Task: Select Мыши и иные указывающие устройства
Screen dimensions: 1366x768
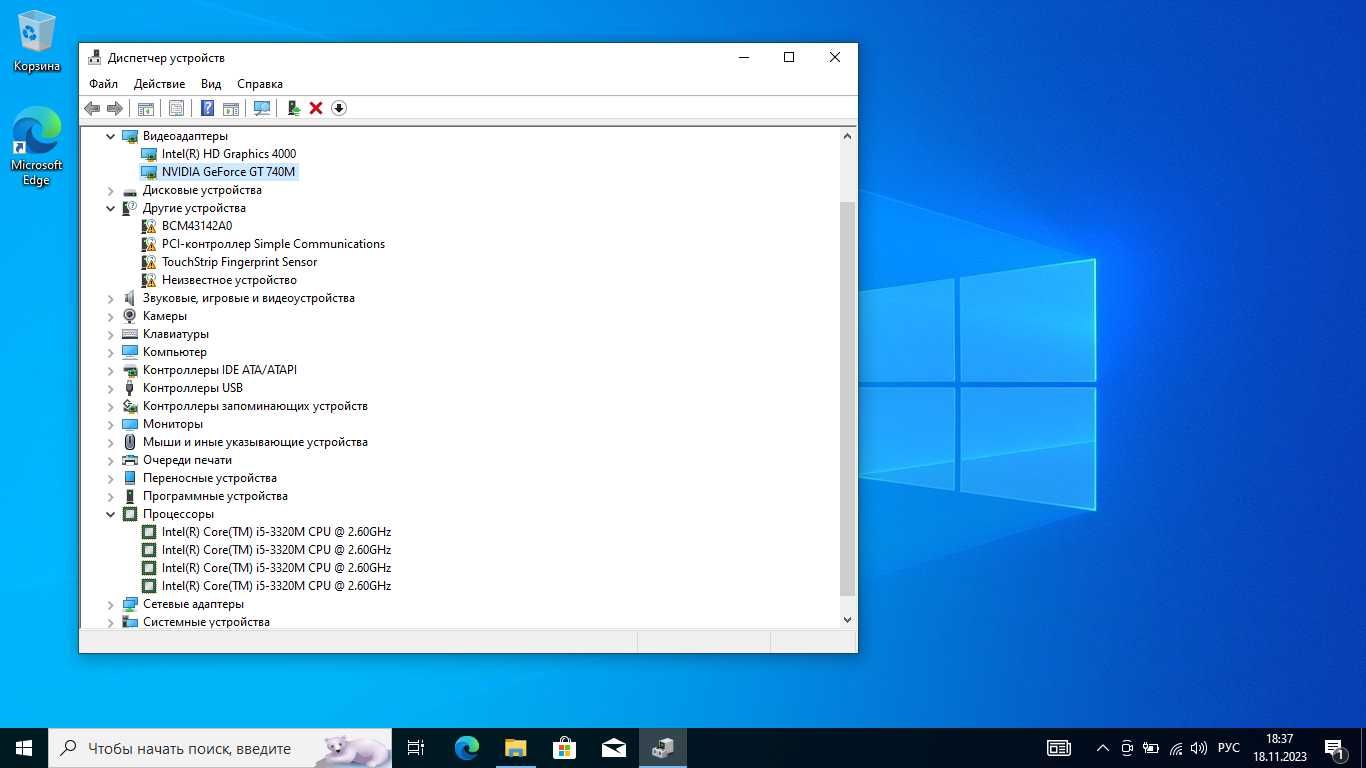Action: point(255,442)
